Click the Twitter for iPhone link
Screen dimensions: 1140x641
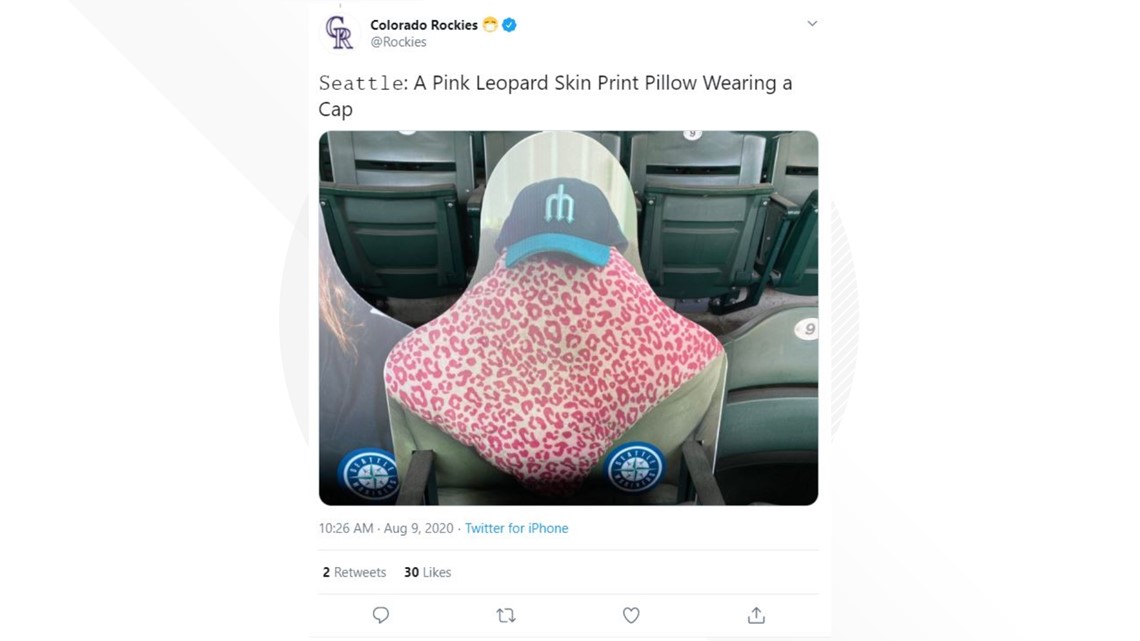[516, 528]
